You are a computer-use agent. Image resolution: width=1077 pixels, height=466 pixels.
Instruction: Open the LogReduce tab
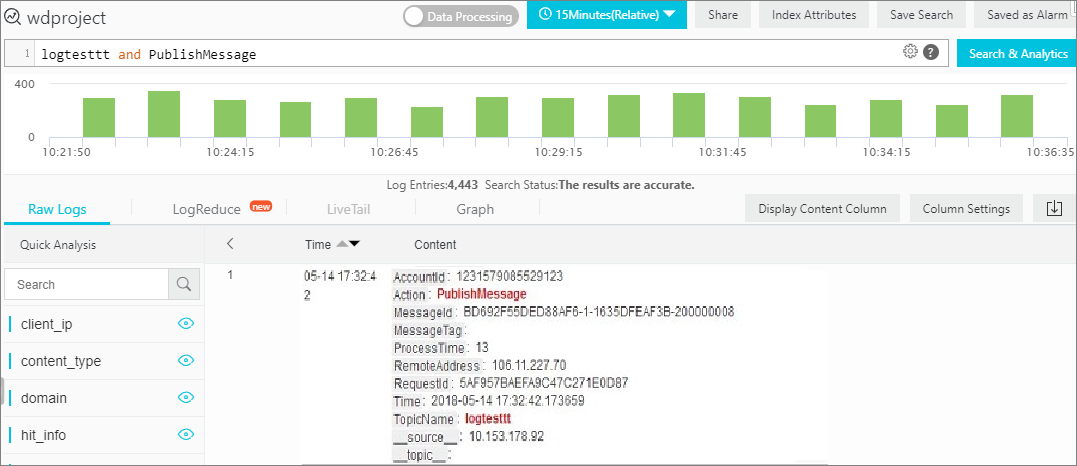tap(207, 210)
